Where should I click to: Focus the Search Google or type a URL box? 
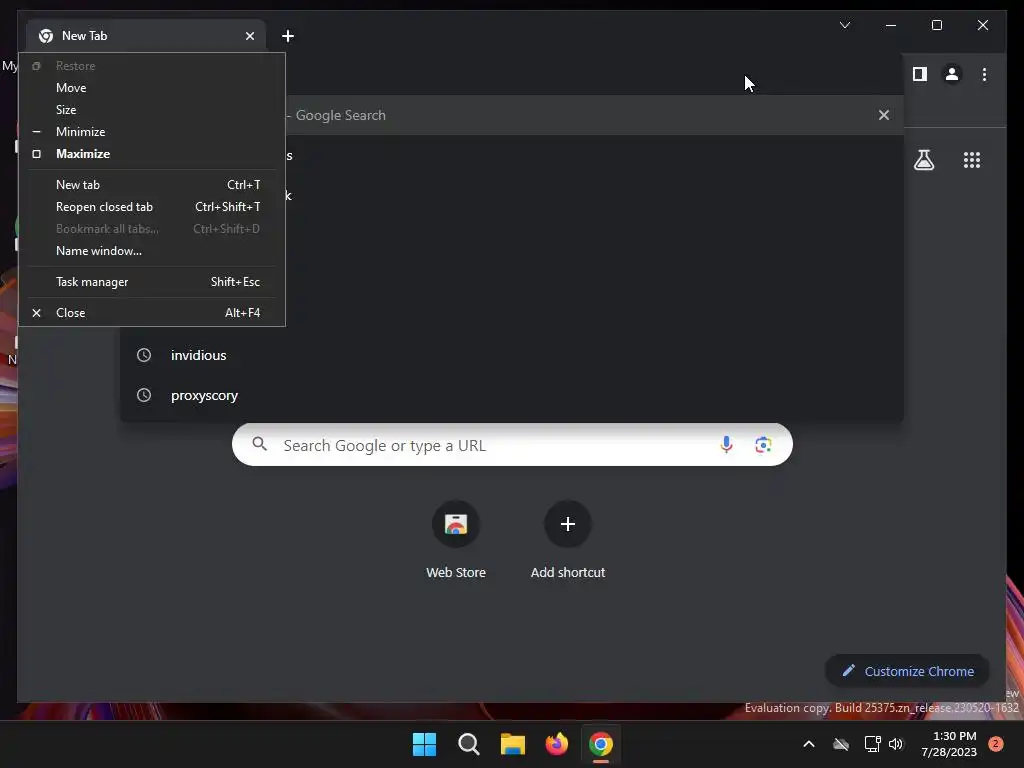click(x=512, y=445)
